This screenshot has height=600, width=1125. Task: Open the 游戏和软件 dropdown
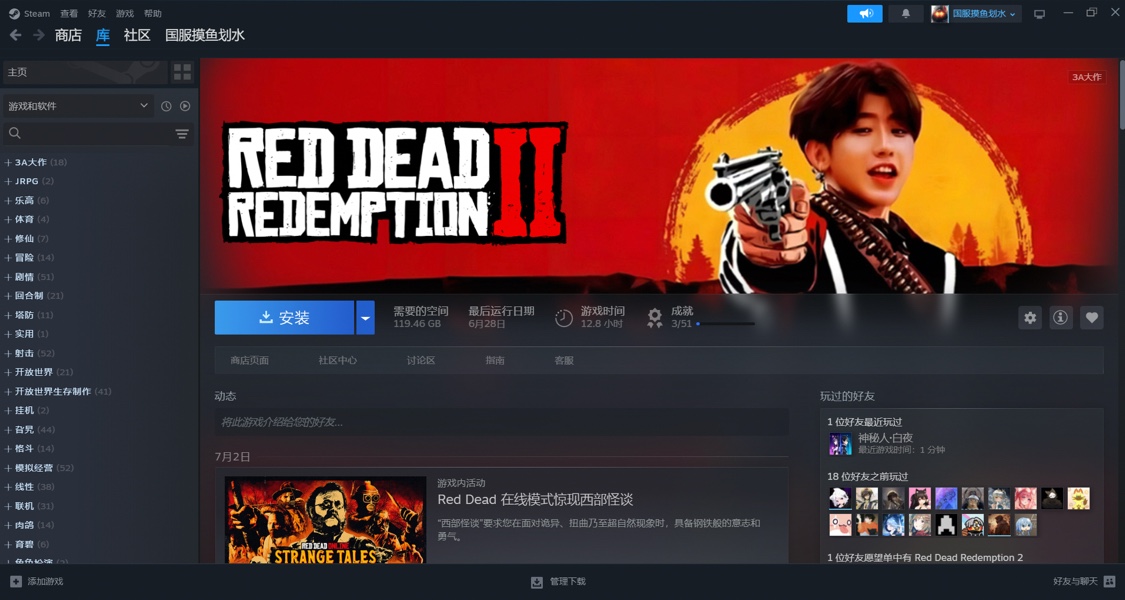click(77, 106)
